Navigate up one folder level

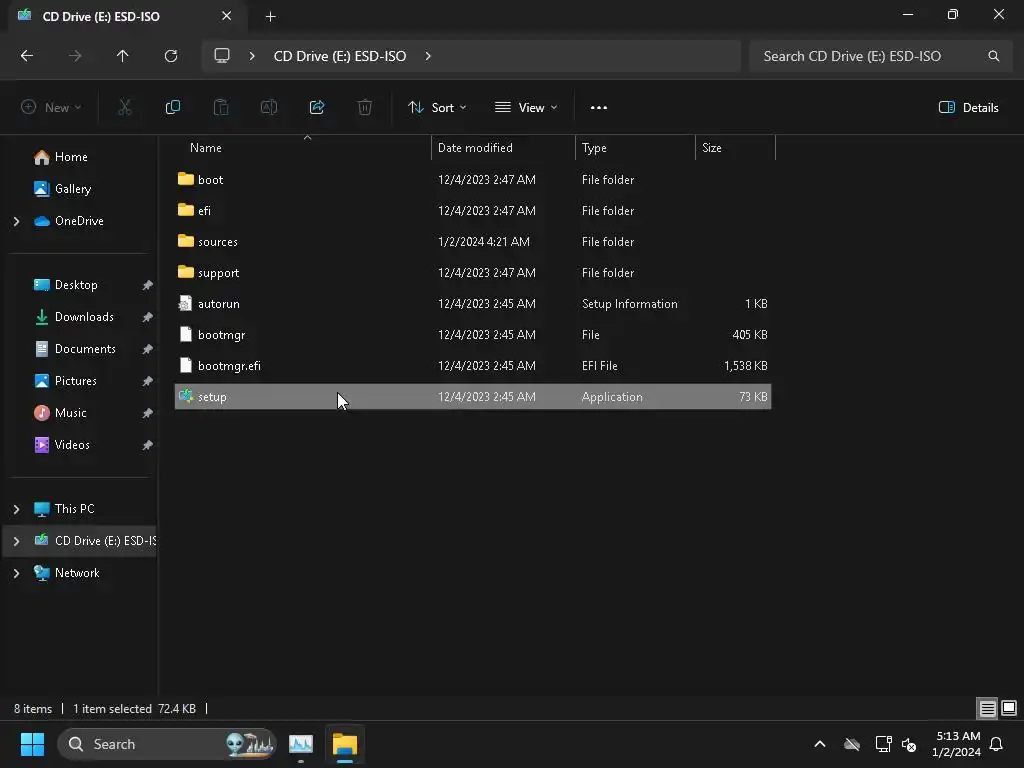(x=122, y=56)
